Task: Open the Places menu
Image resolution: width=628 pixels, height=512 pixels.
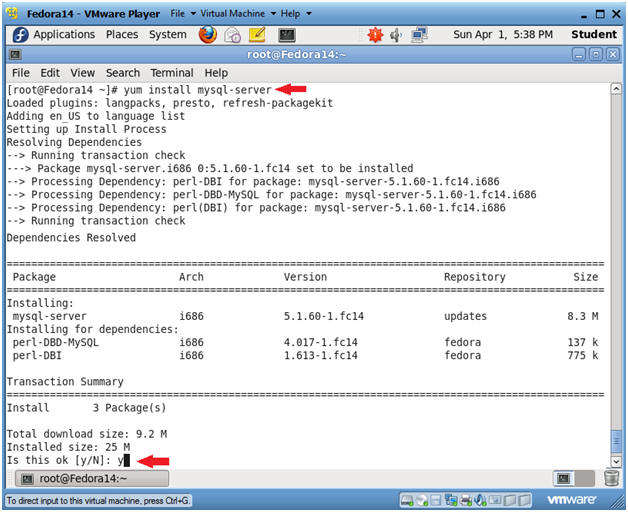Action: click(122, 35)
